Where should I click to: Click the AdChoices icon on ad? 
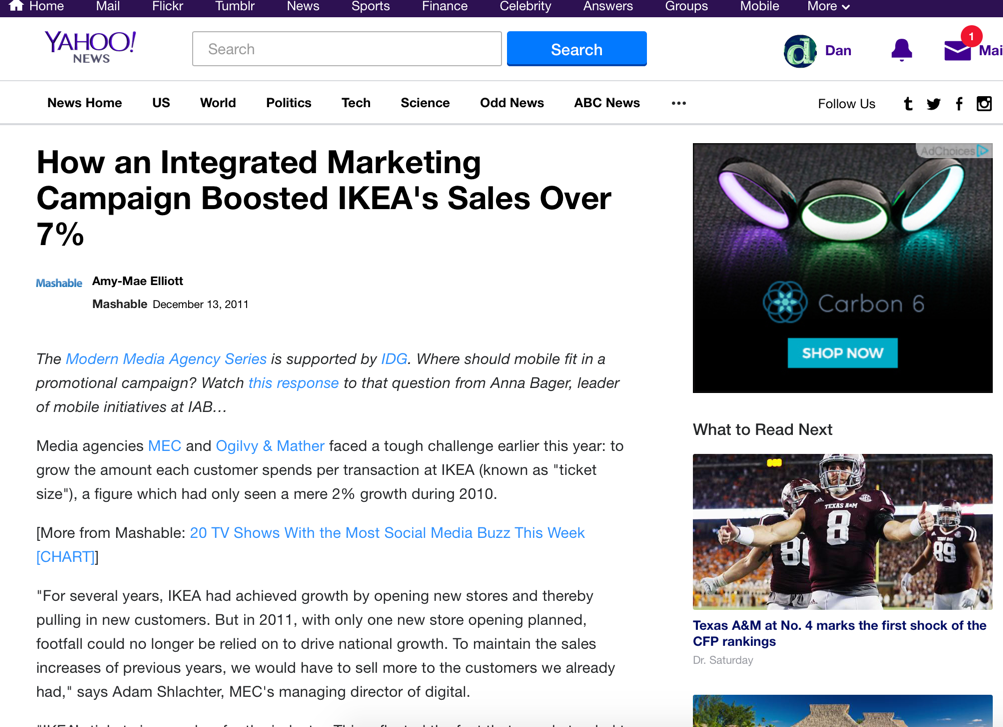click(983, 150)
